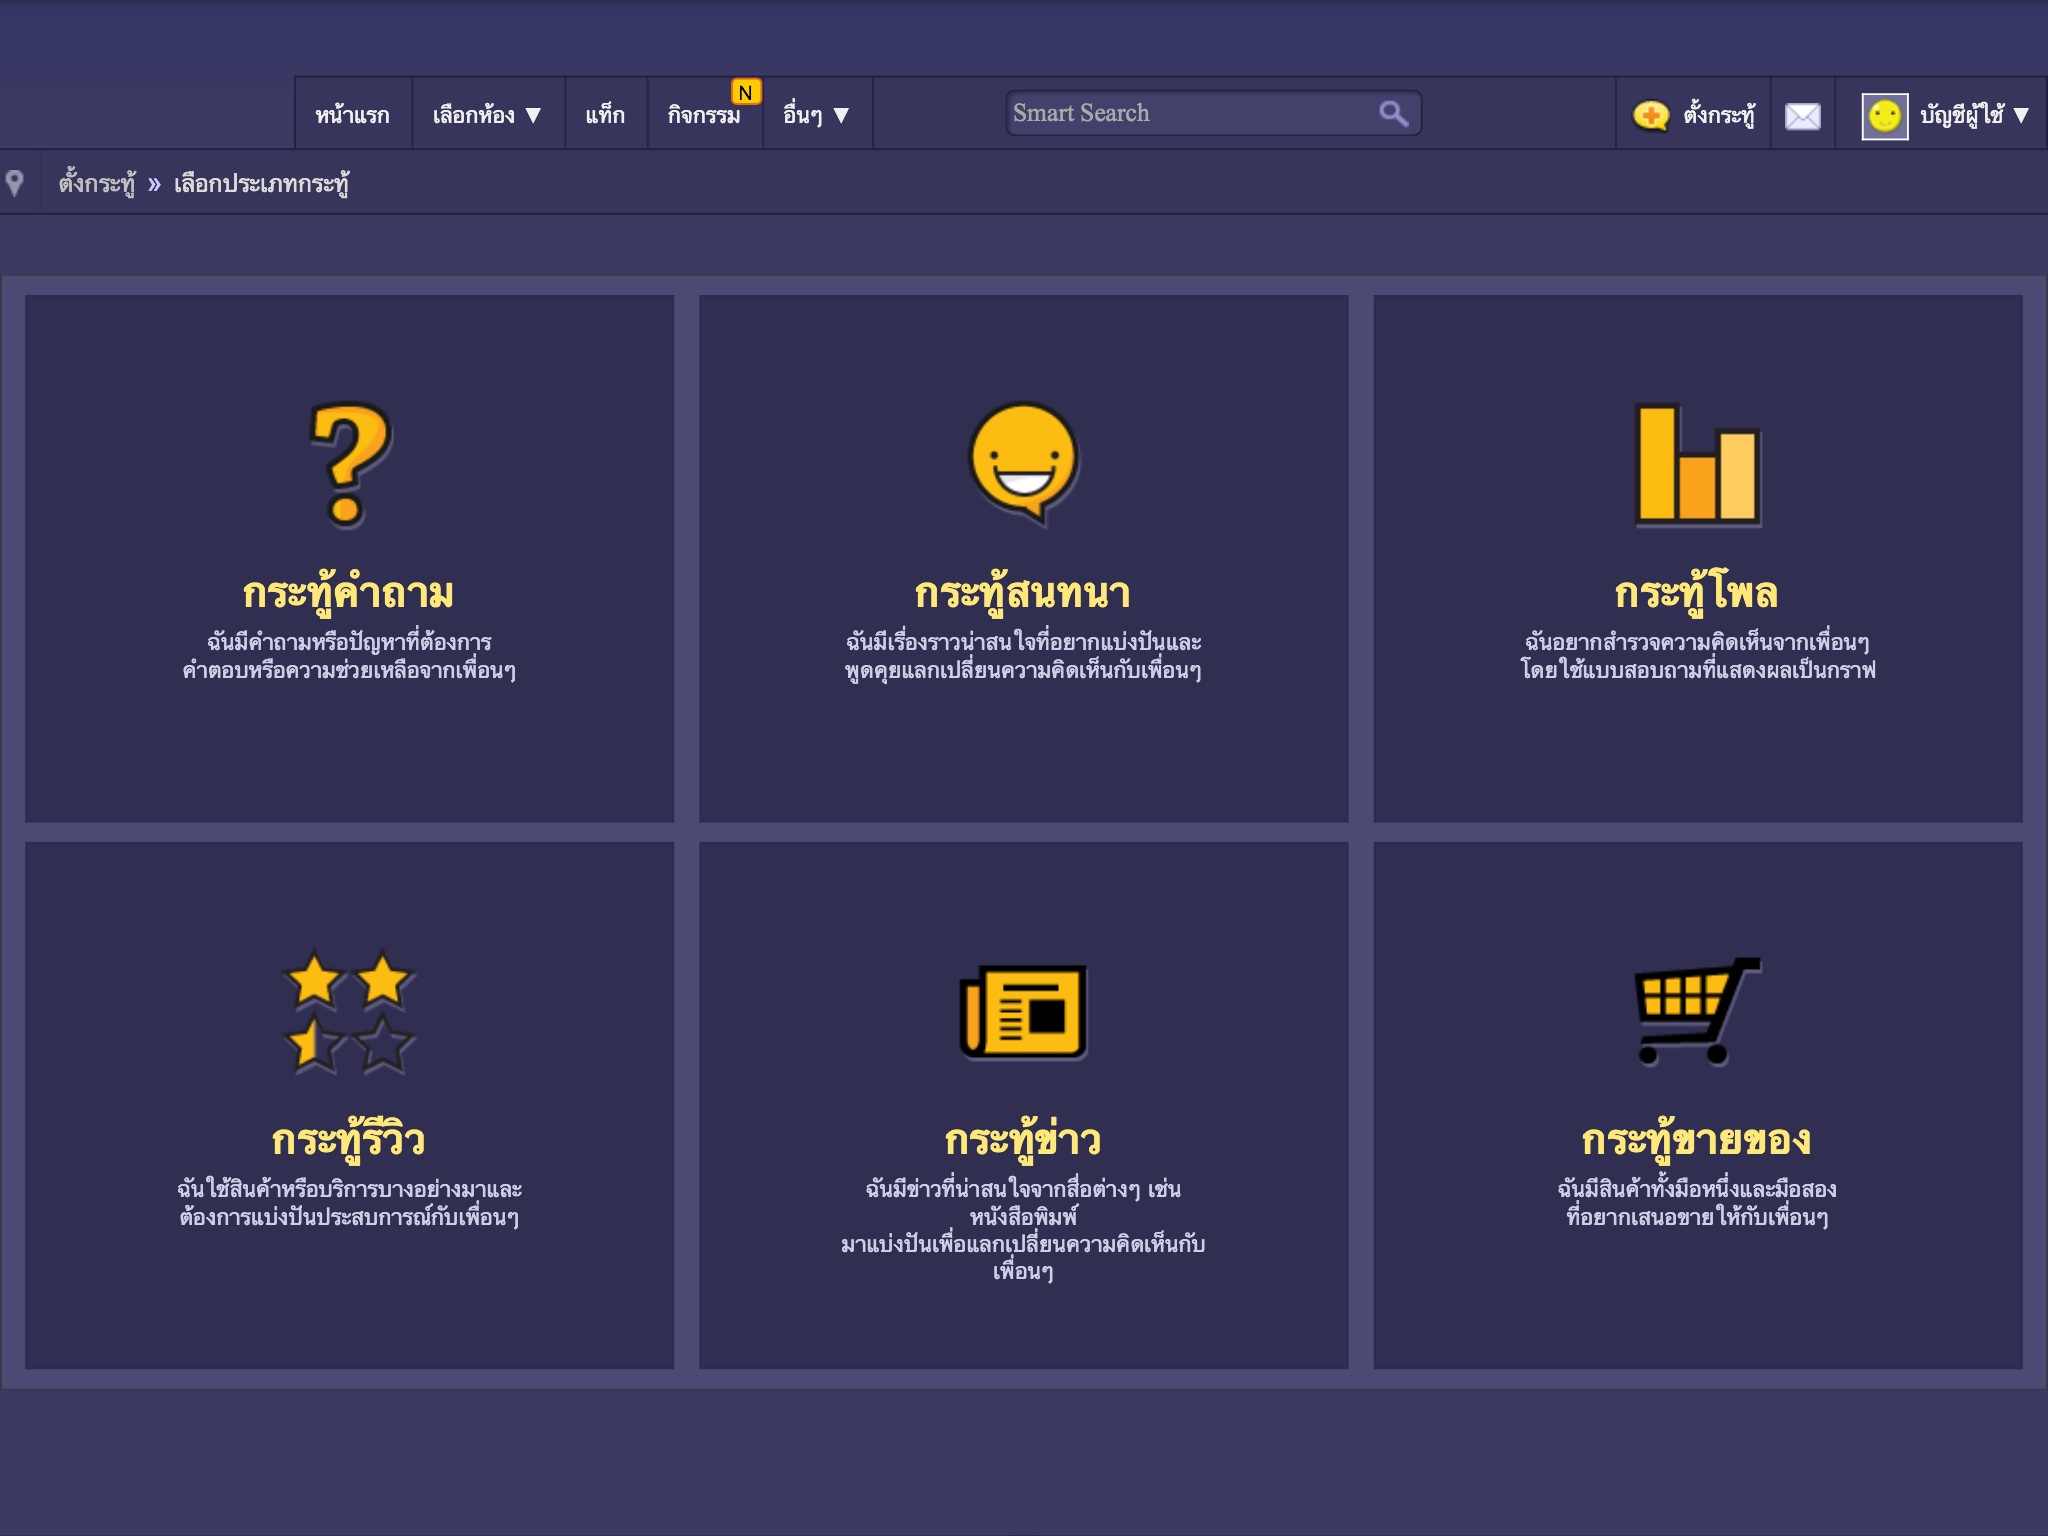
Task: Click the ตั้งกระทู้ breadcrumb link
Action: click(96, 183)
